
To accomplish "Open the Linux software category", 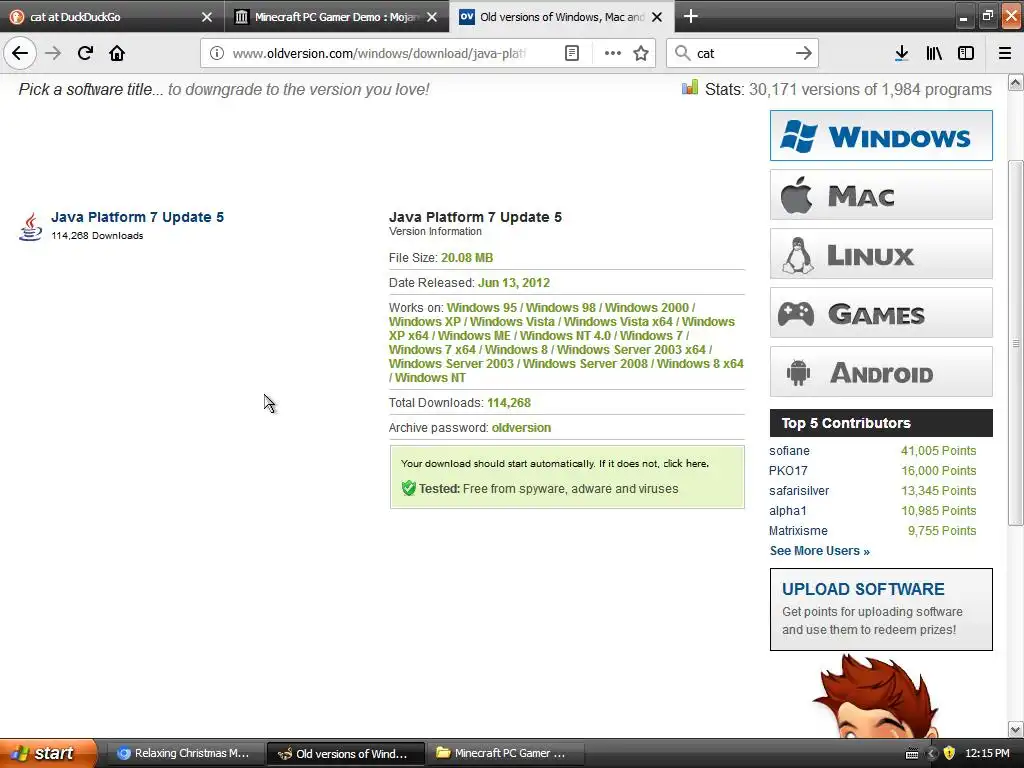I will (x=881, y=254).
